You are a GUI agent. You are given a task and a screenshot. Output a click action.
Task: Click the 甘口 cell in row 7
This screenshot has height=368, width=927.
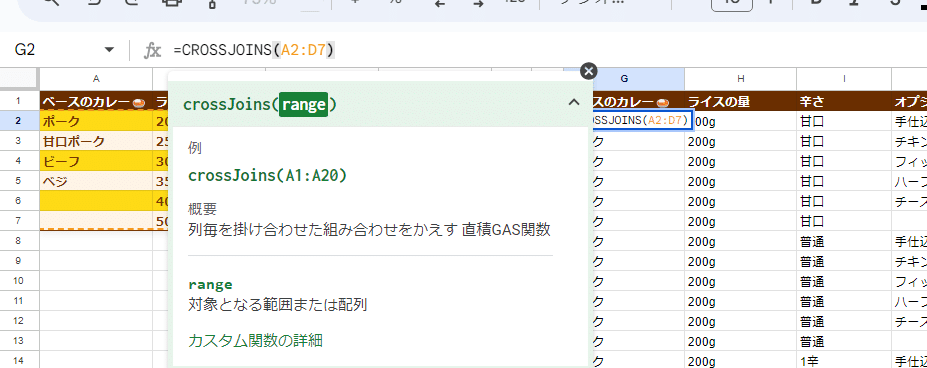click(x=844, y=222)
